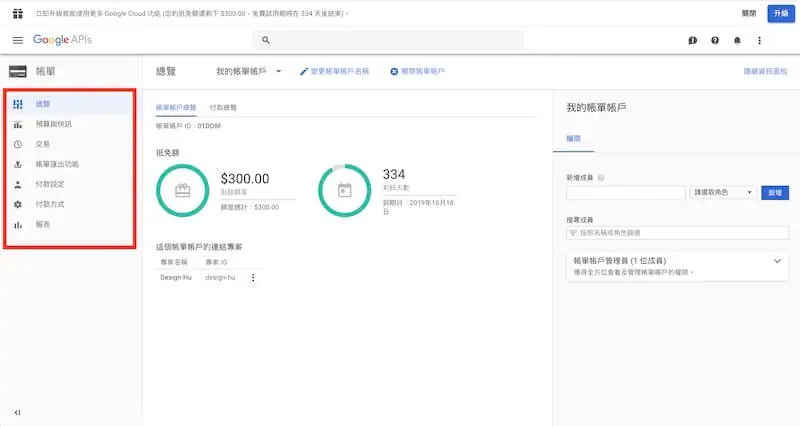Click the hide info panel link
This screenshot has width=800, height=426.
(765, 71)
